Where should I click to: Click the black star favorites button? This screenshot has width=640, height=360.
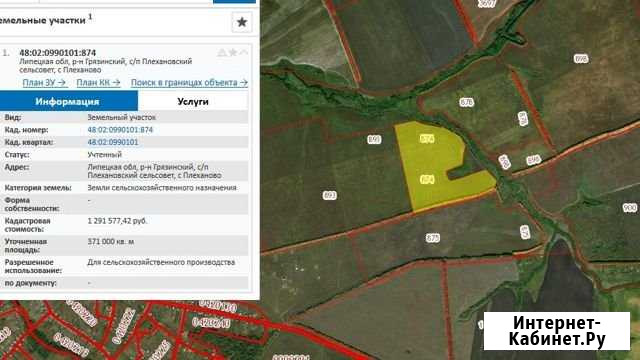[x=242, y=22]
